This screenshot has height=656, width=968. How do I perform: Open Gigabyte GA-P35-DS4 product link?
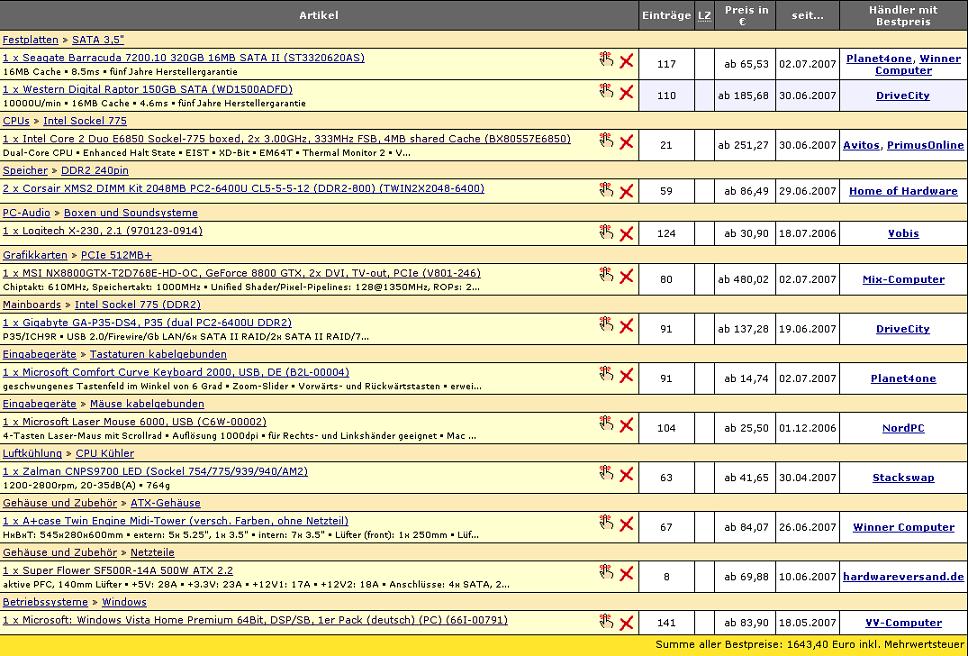(147, 322)
